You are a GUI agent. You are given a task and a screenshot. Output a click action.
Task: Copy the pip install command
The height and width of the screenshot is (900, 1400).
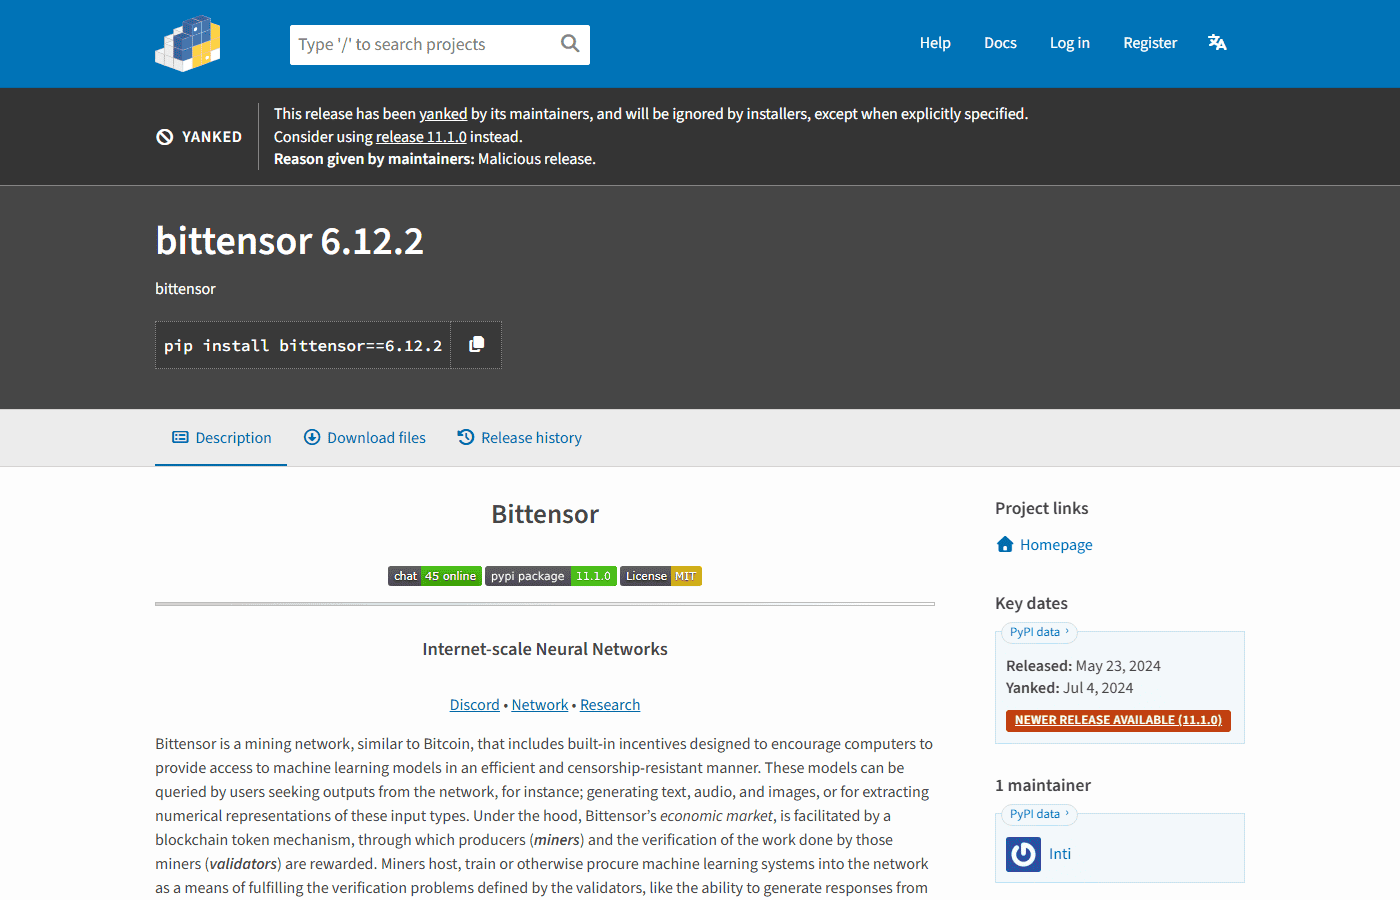click(x=477, y=345)
